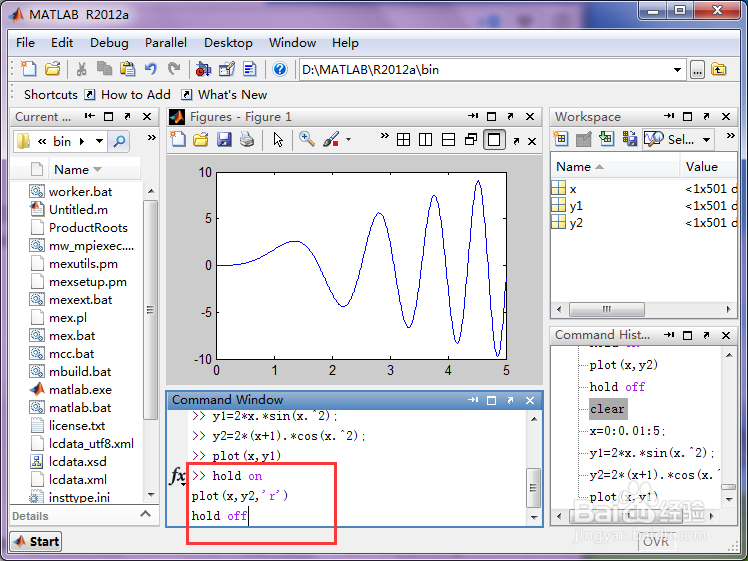This screenshot has height=561, width=748.
Task: Split figures left and right
Action: pos(426,140)
